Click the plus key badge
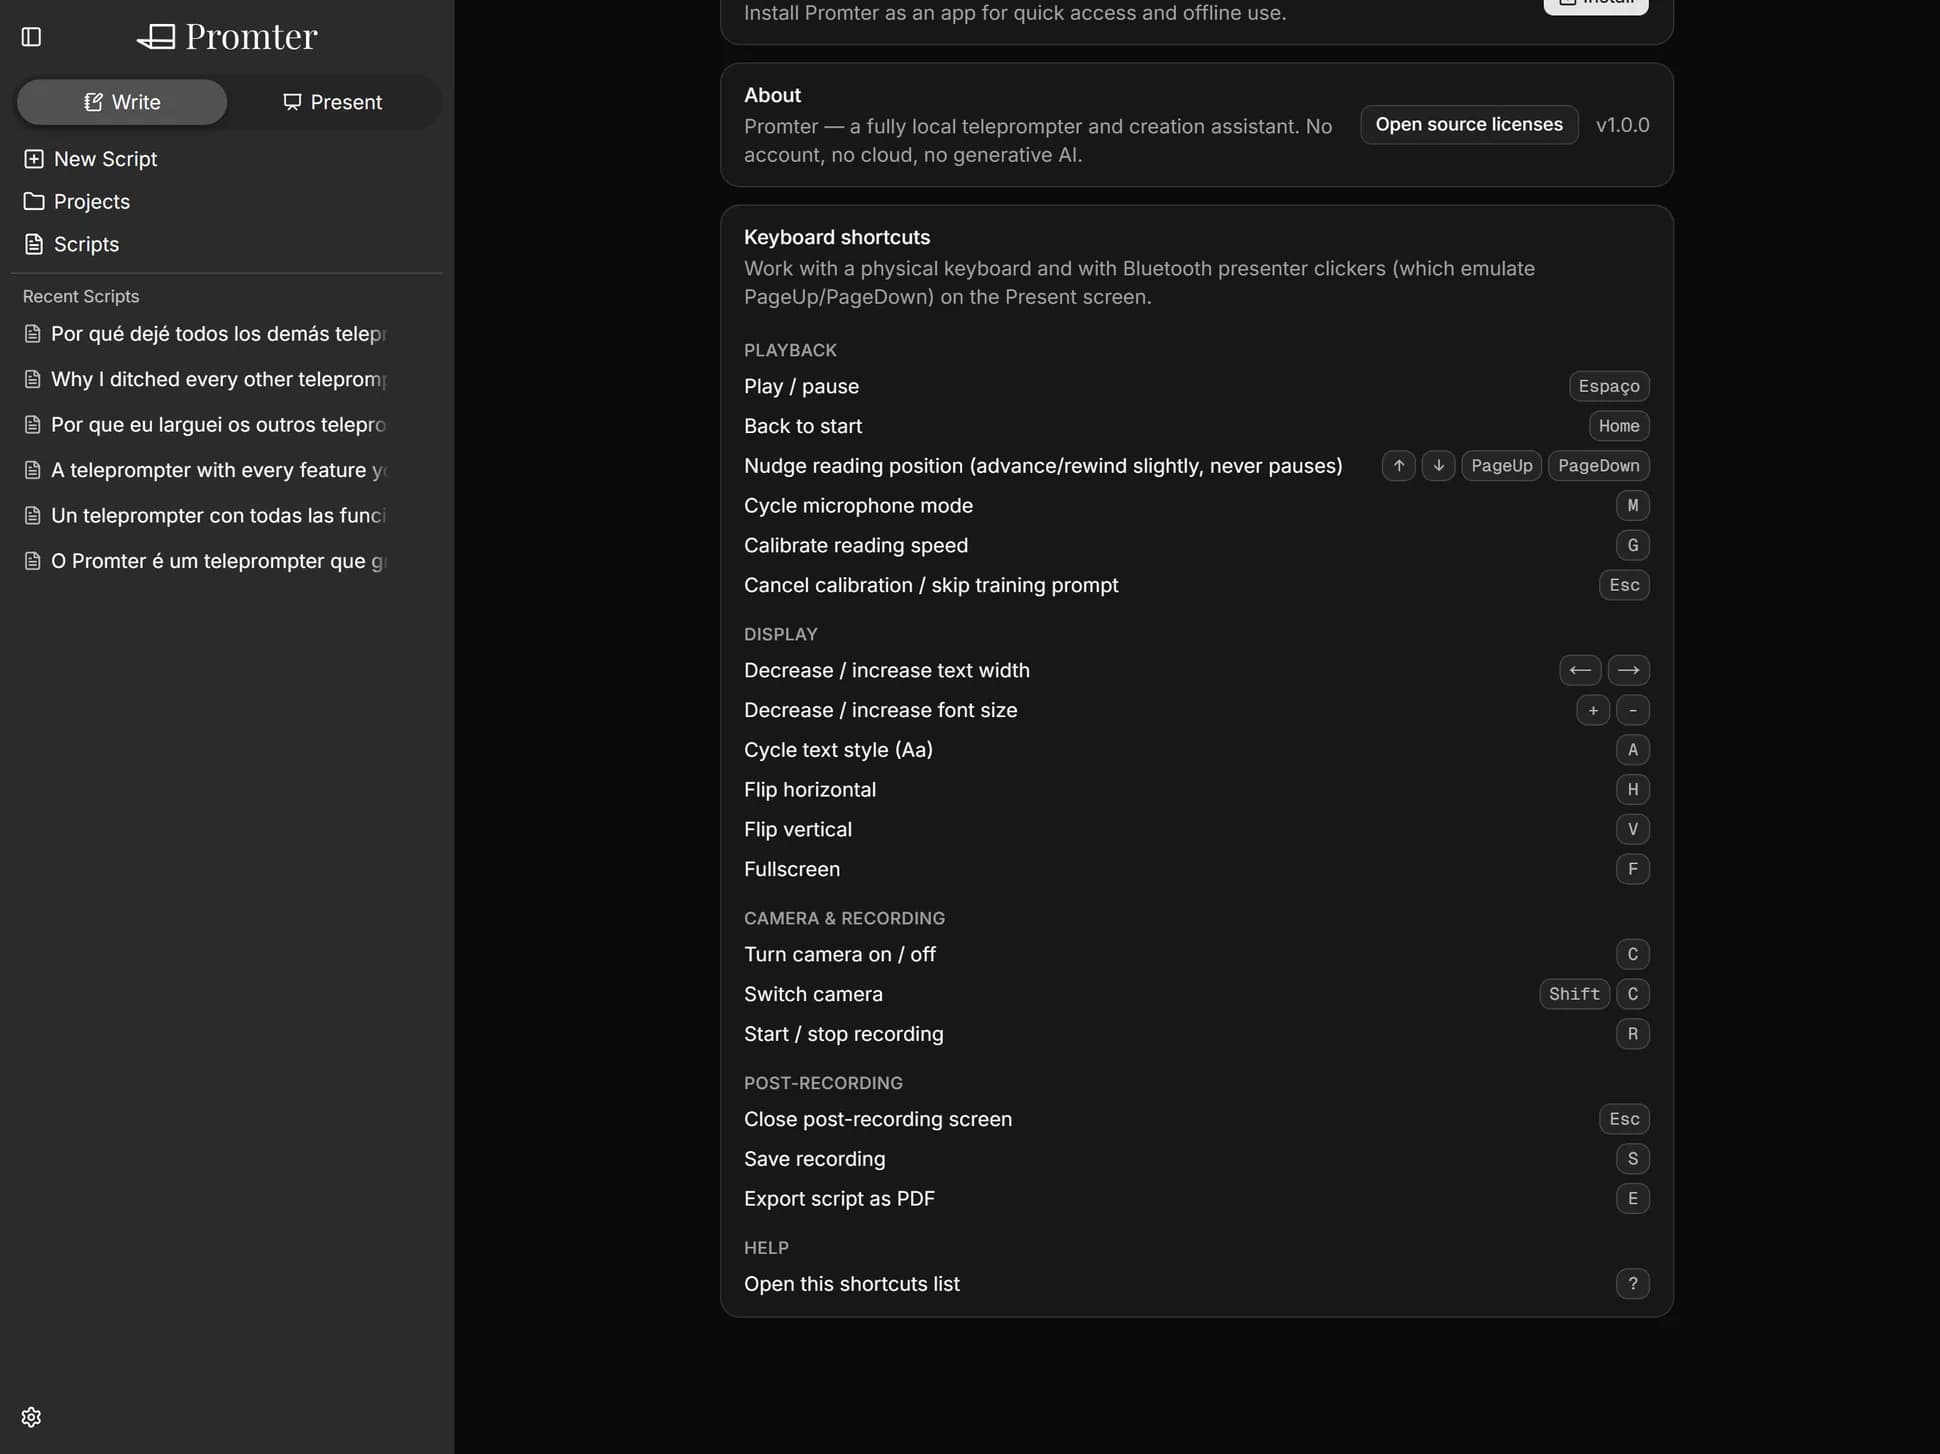 (1592, 710)
